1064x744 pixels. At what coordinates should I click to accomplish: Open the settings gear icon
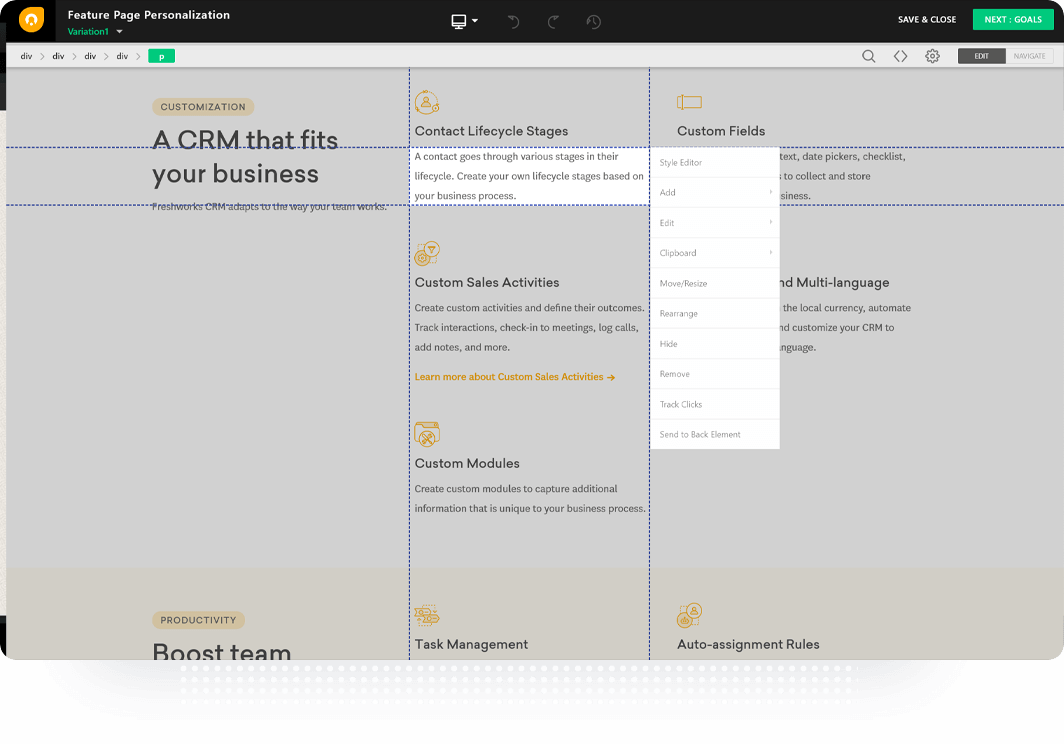click(932, 56)
